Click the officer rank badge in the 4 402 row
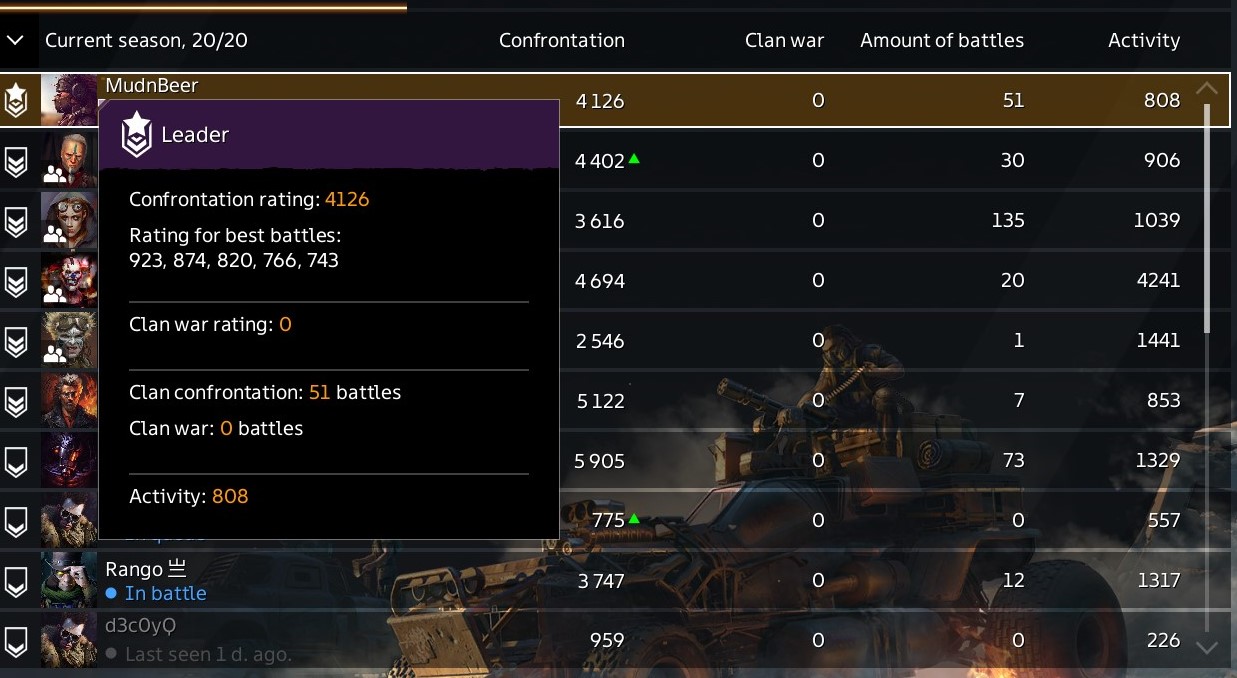The image size is (1237, 678). pyautogui.click(x=16, y=161)
